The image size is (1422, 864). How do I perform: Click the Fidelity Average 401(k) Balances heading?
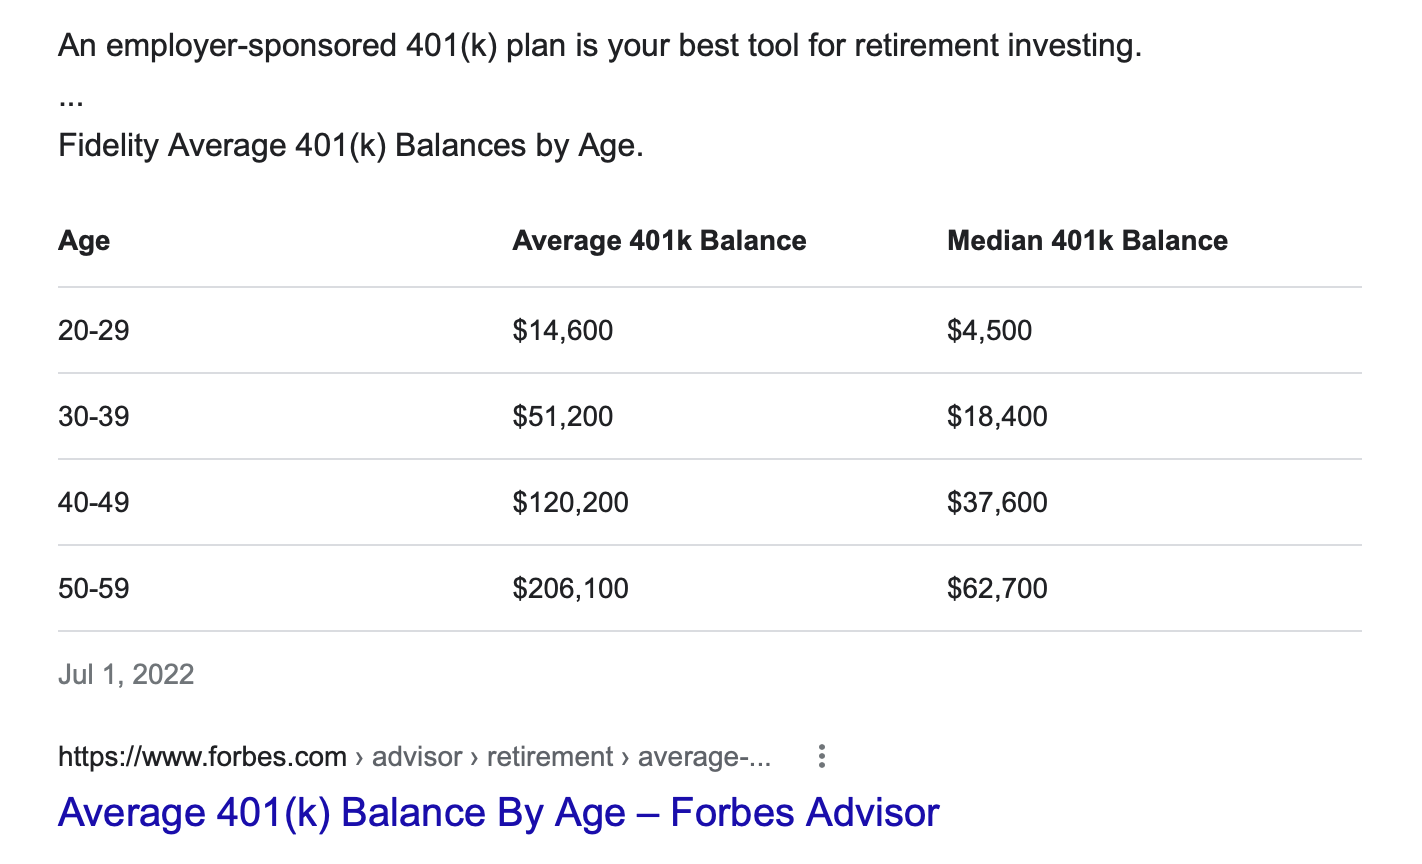(x=351, y=146)
